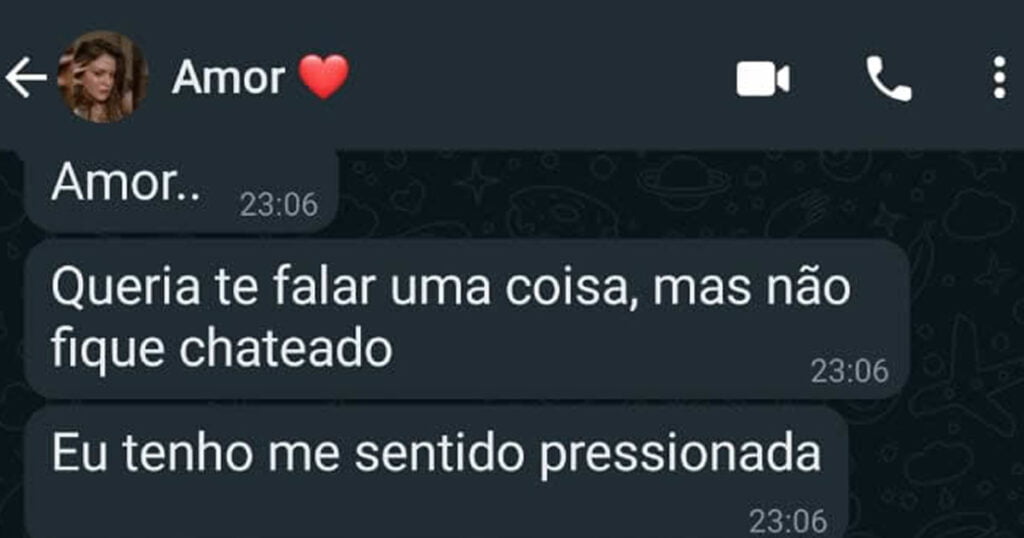The width and height of the screenshot is (1024, 538).
Task: Tap the timestamp below "pressionada" message
Action: pyautogui.click(x=788, y=521)
